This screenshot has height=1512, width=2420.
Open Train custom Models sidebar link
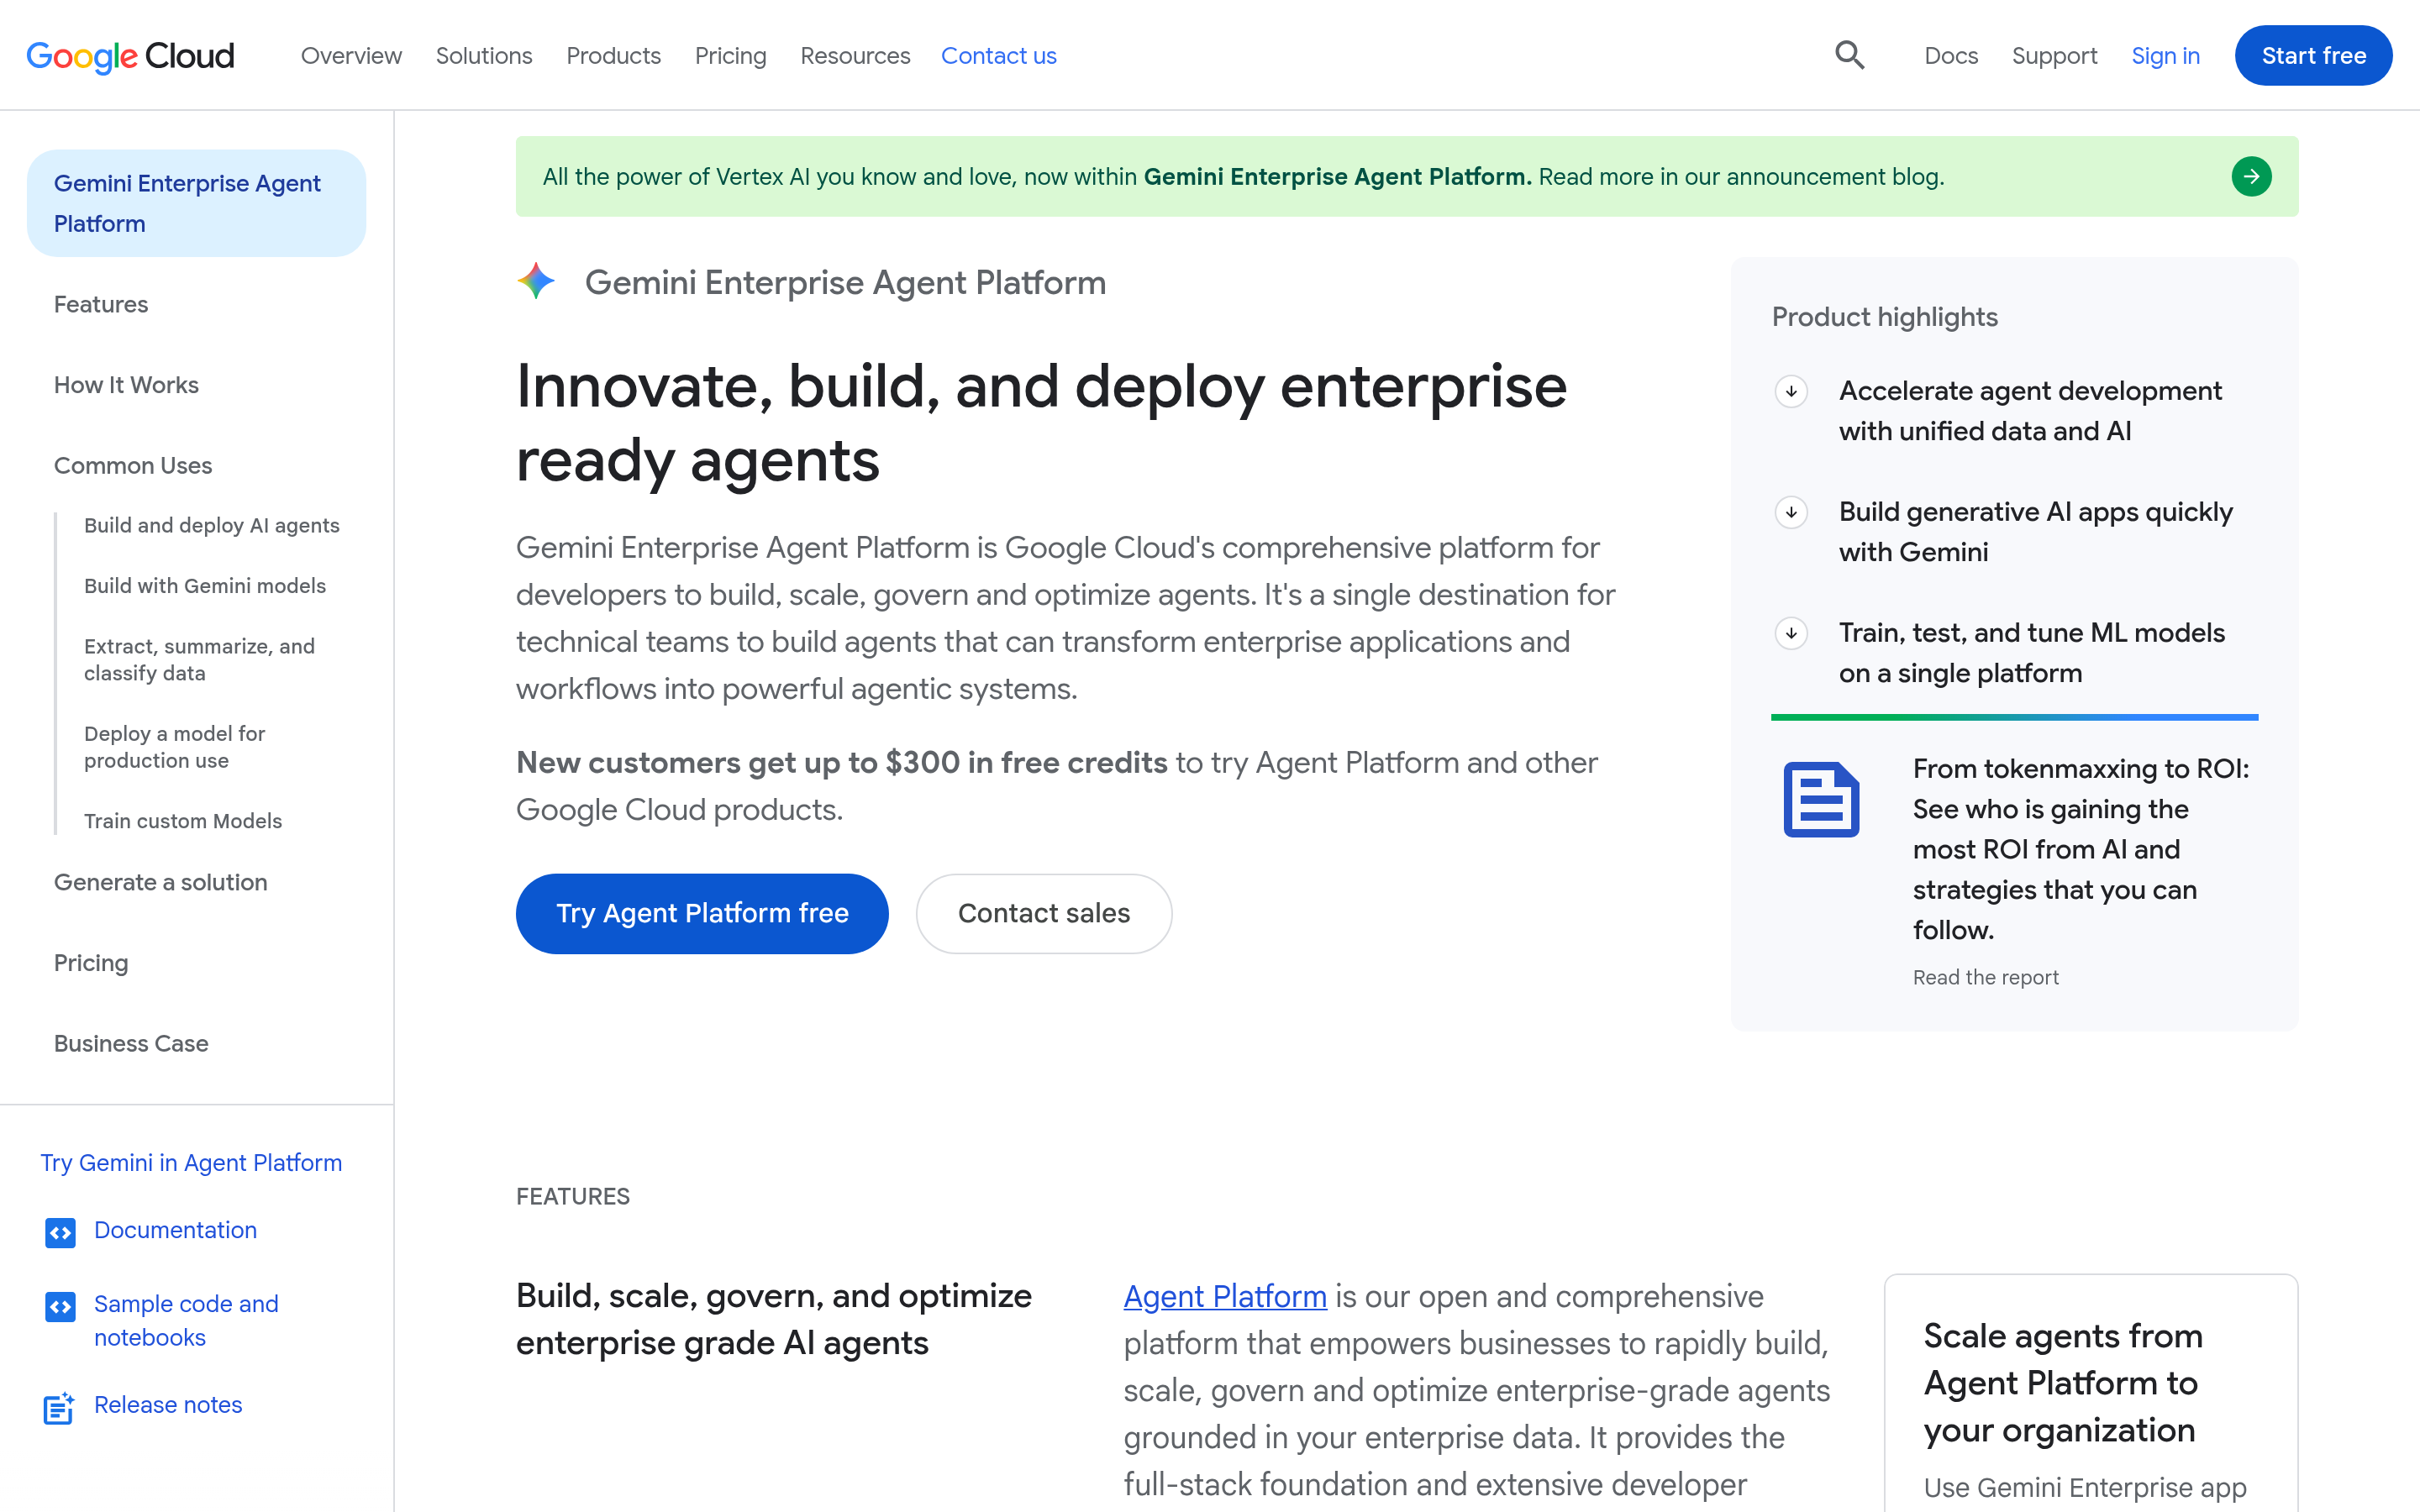(183, 821)
